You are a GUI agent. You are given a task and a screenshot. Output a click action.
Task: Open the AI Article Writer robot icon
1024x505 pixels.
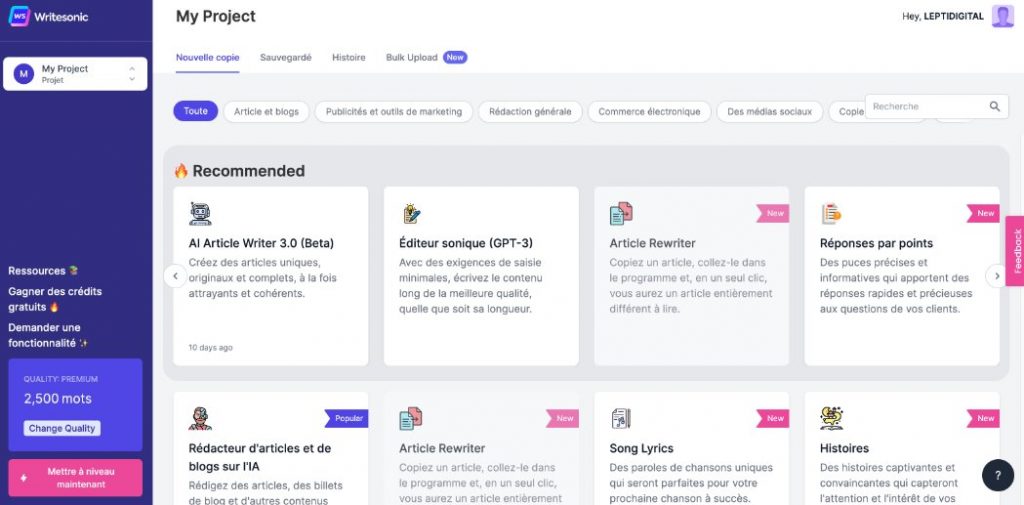tap(200, 214)
